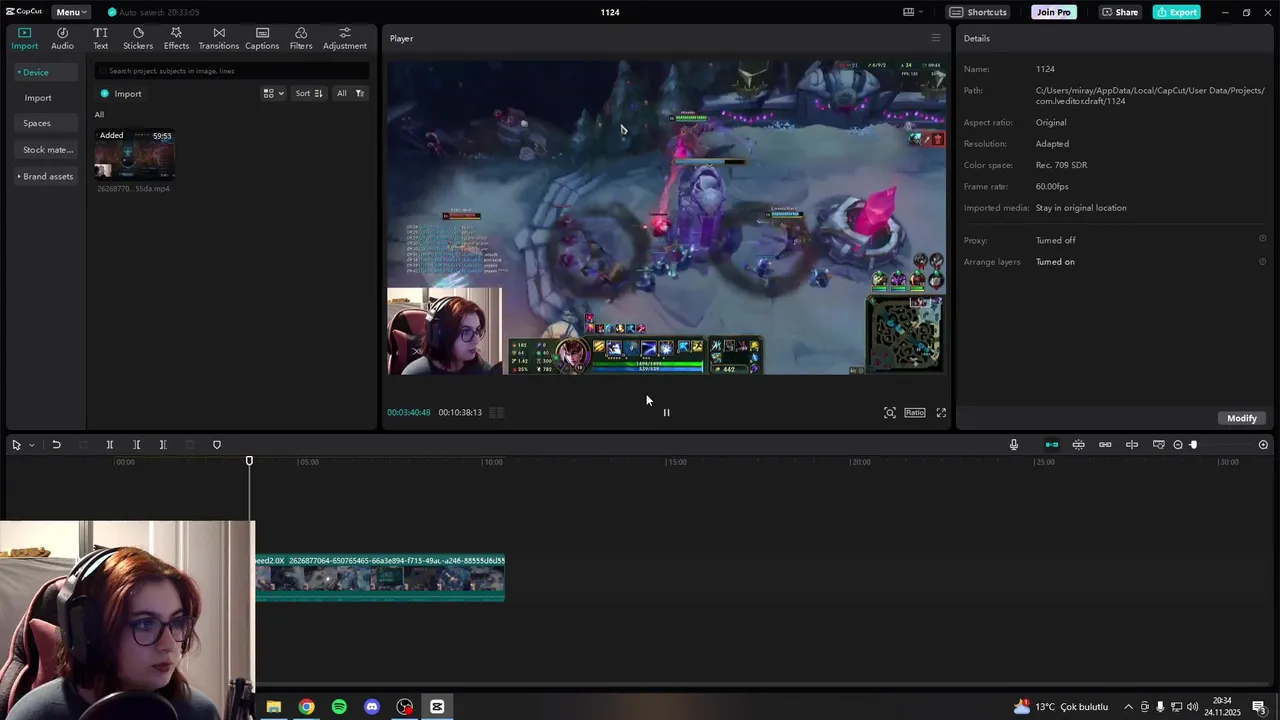Screen dimensions: 1280x720
Task: Pause video playback in player
Action: click(x=666, y=412)
